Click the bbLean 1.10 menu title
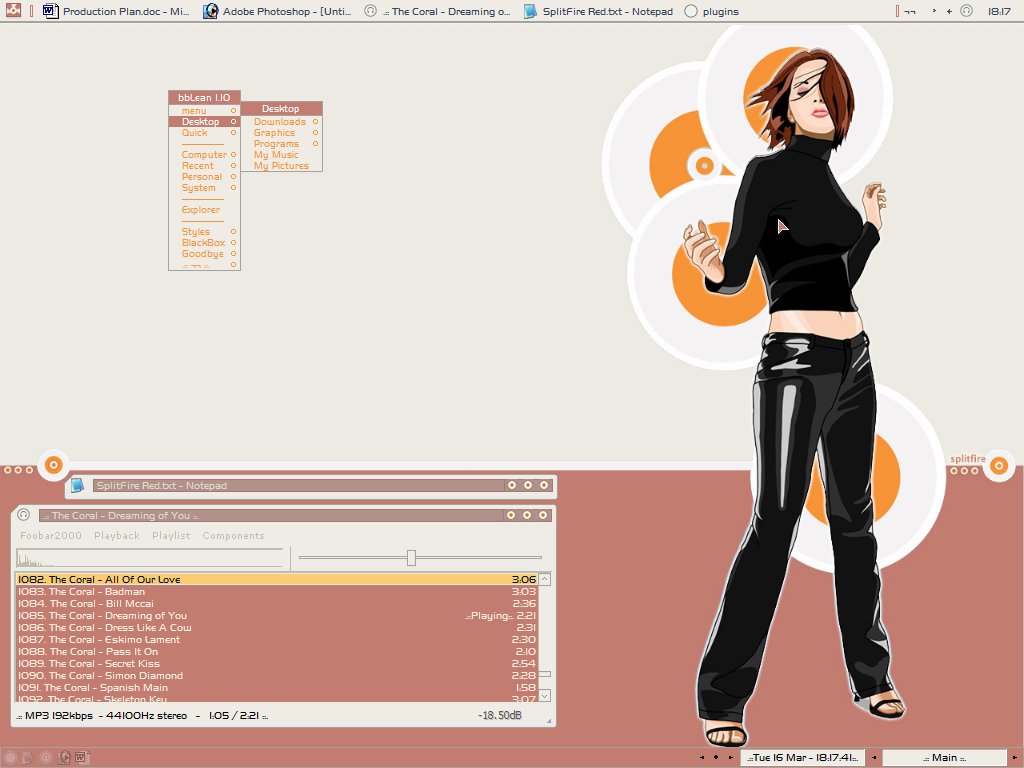Viewport: 1024px width, 768px height. coord(204,97)
